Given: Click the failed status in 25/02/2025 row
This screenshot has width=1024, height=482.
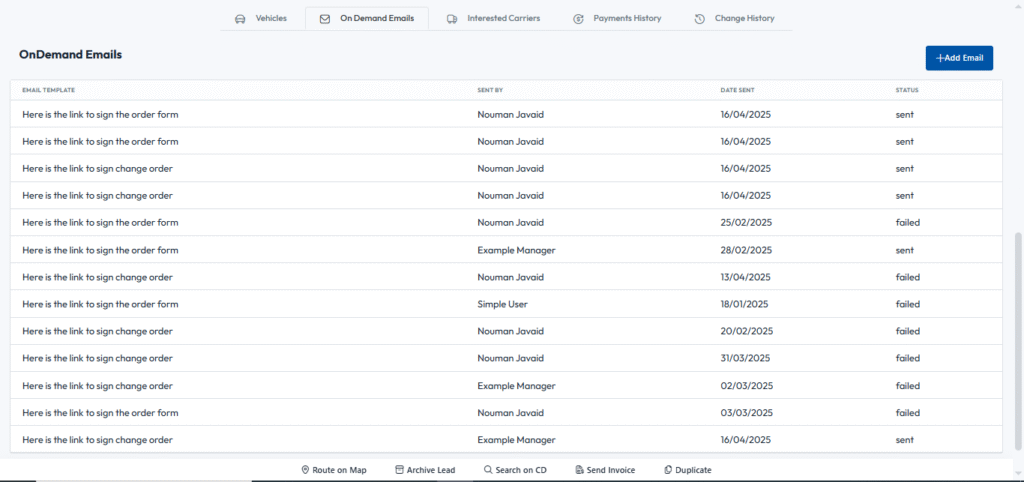Looking at the screenshot, I should pos(908,223).
